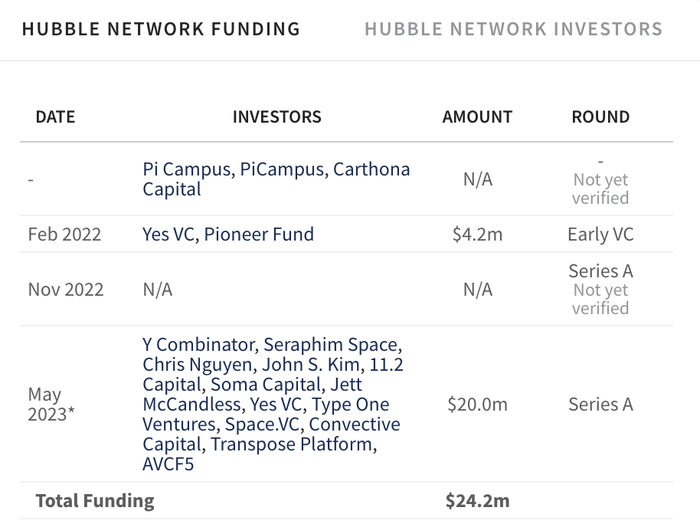
Task: Open Pi Campus investor link
Action: 187,169
